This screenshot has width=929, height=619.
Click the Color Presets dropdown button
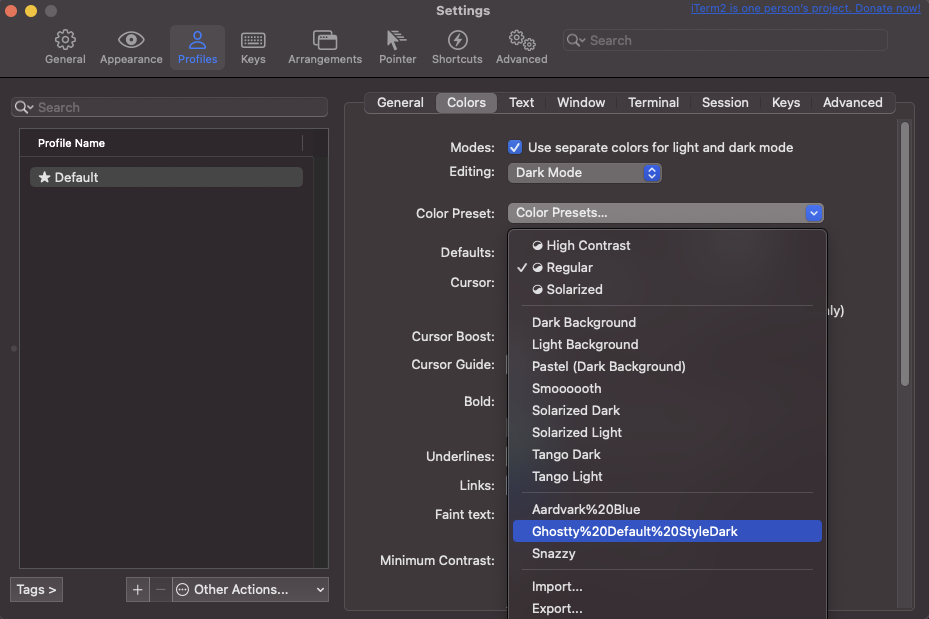pyautogui.click(x=665, y=213)
